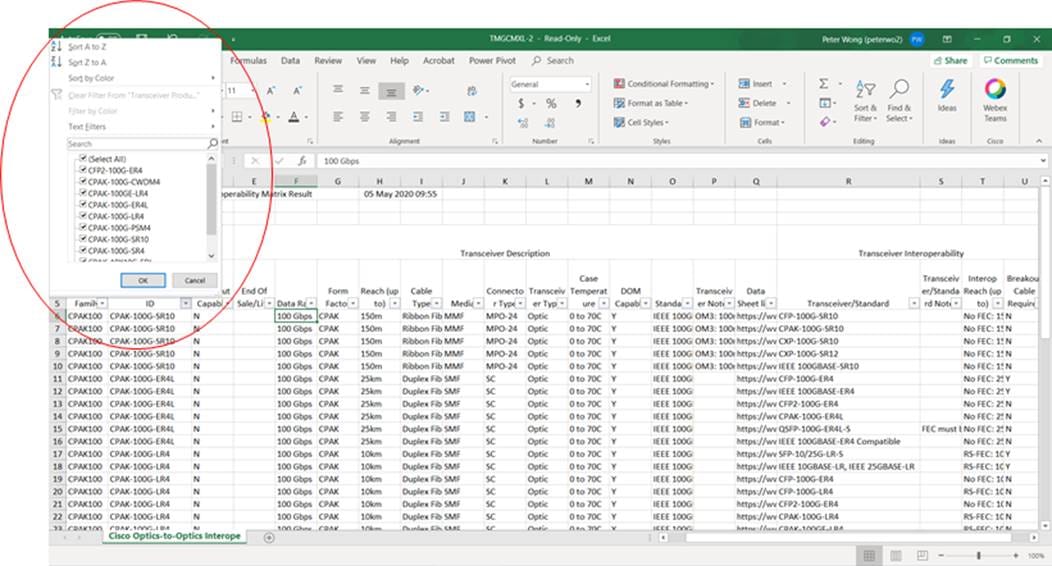
Task: Uncheck CPAK-100G-PSM4 in filter list
Action: click(83, 227)
